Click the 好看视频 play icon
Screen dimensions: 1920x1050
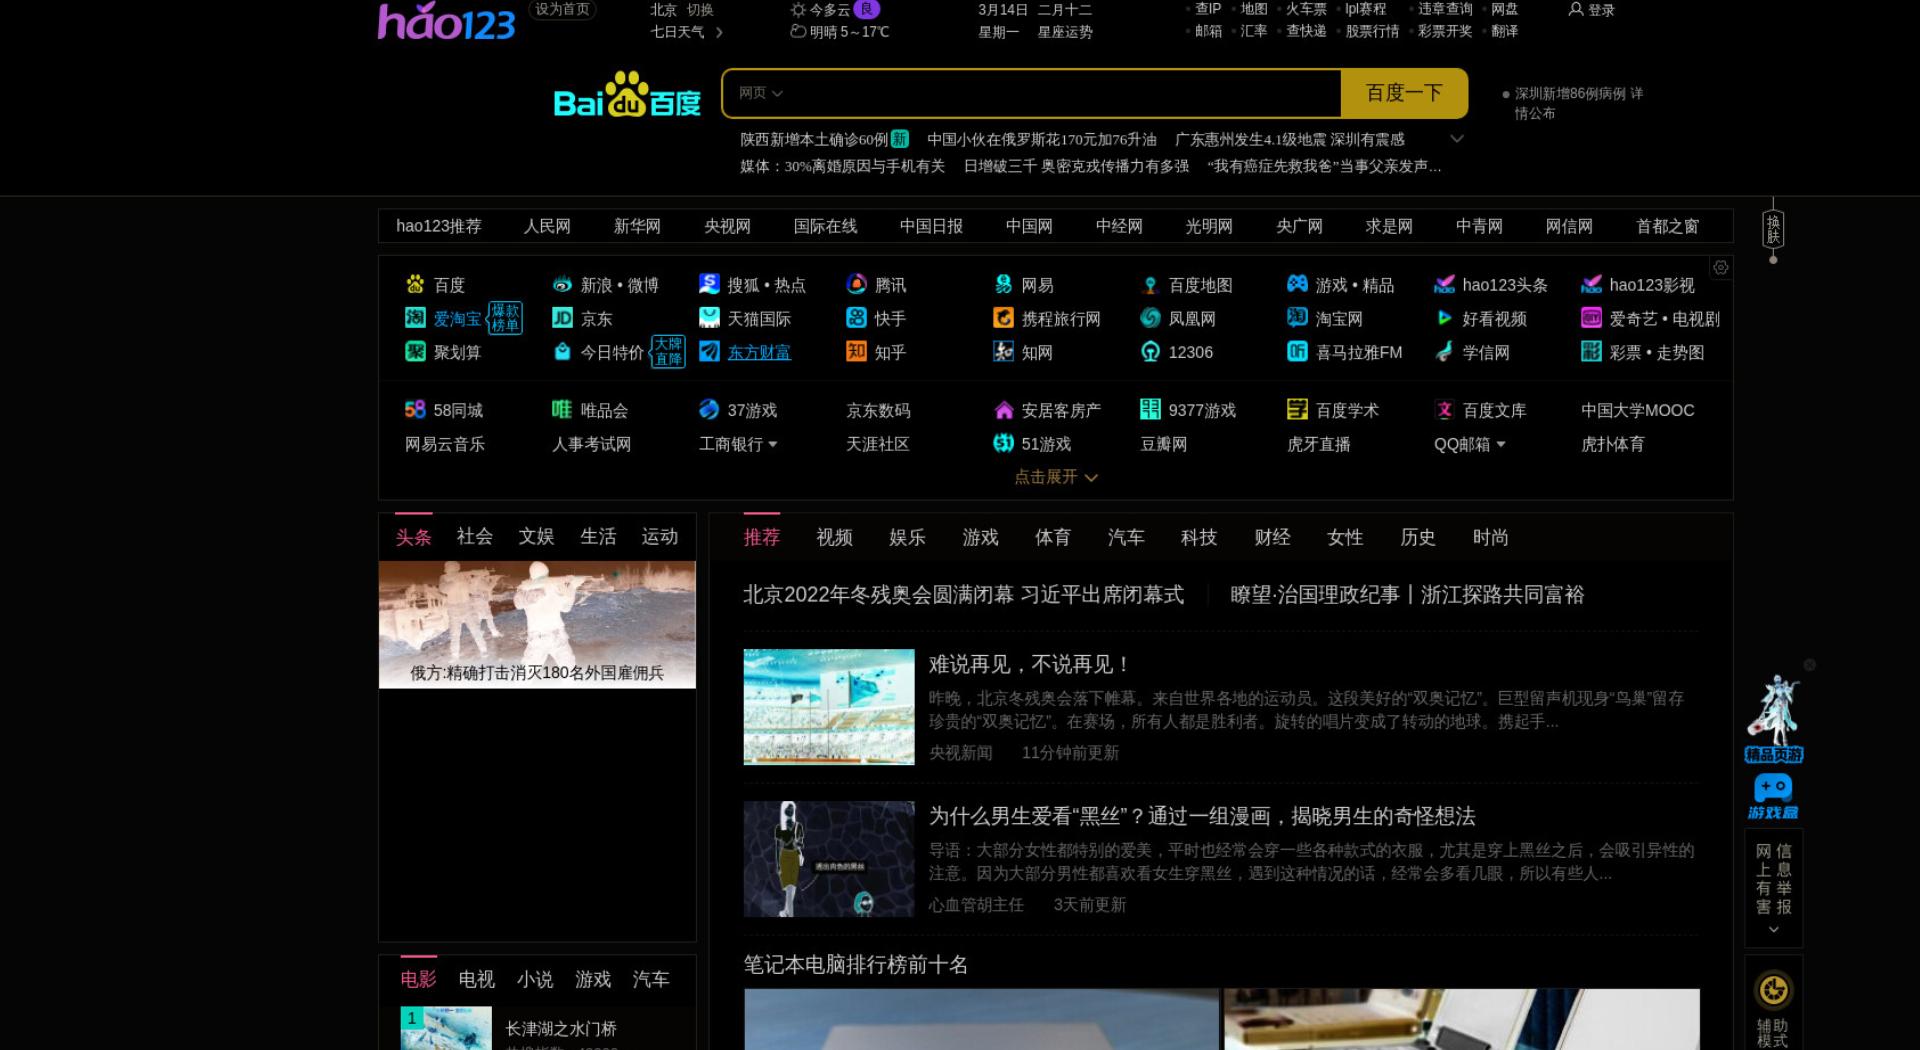pyautogui.click(x=1444, y=318)
